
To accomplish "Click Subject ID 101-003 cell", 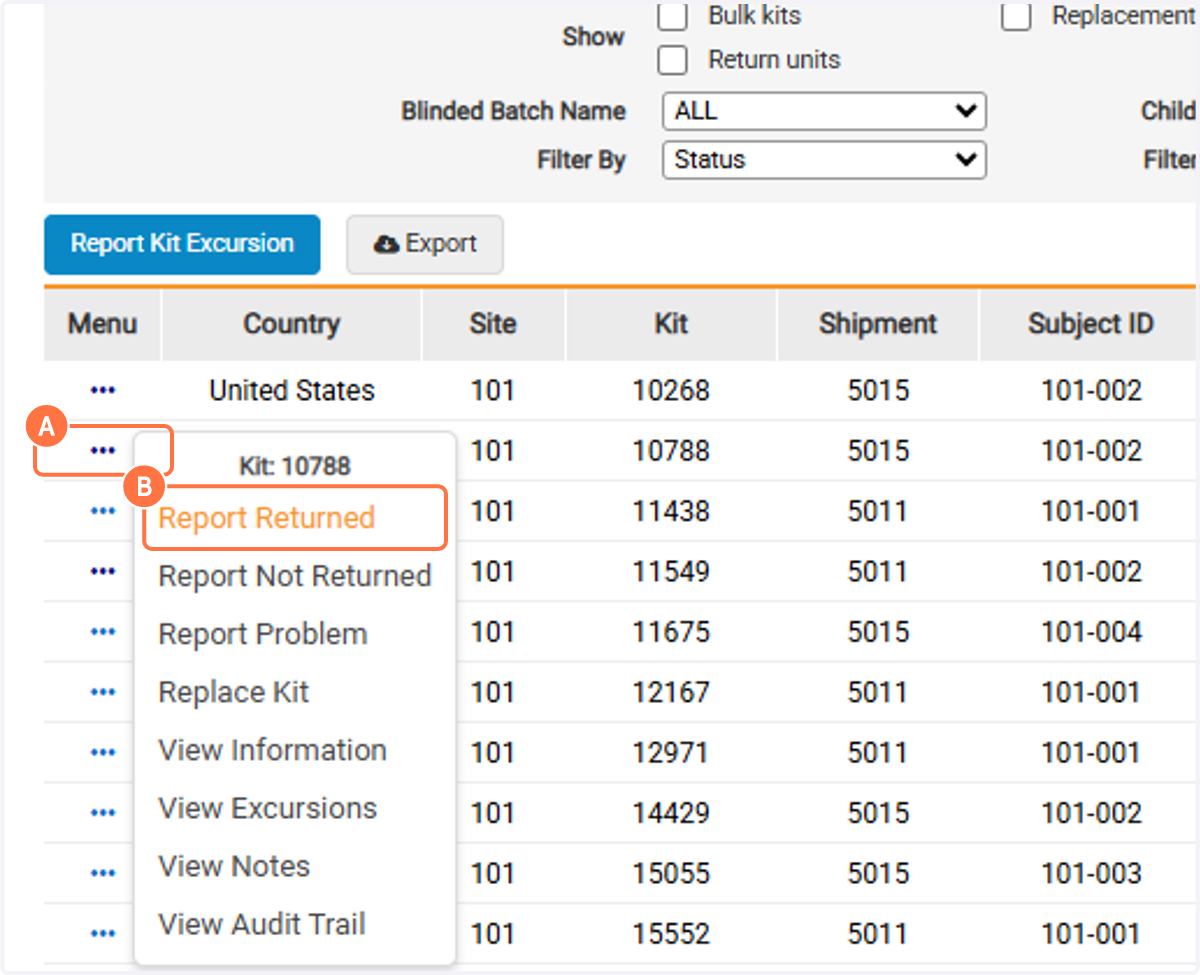I will (x=1091, y=873).
